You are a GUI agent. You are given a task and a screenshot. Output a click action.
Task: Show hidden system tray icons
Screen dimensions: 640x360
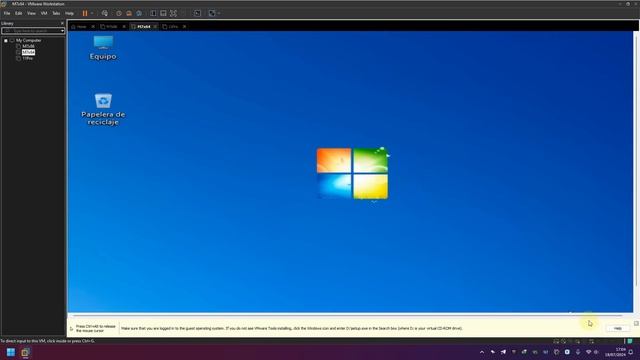(x=482, y=352)
